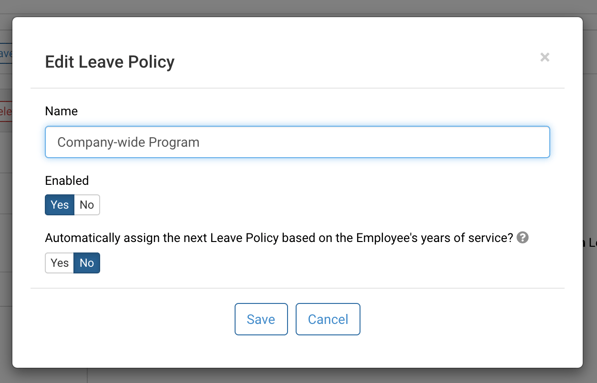The image size is (597, 383).
Task: Choose Yes for automatic Leave Policy assignment
Action: [59, 263]
